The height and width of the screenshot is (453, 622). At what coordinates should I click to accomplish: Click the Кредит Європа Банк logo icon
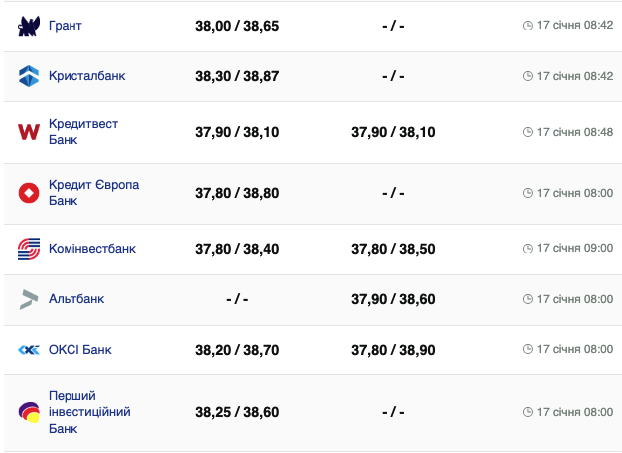point(28,193)
